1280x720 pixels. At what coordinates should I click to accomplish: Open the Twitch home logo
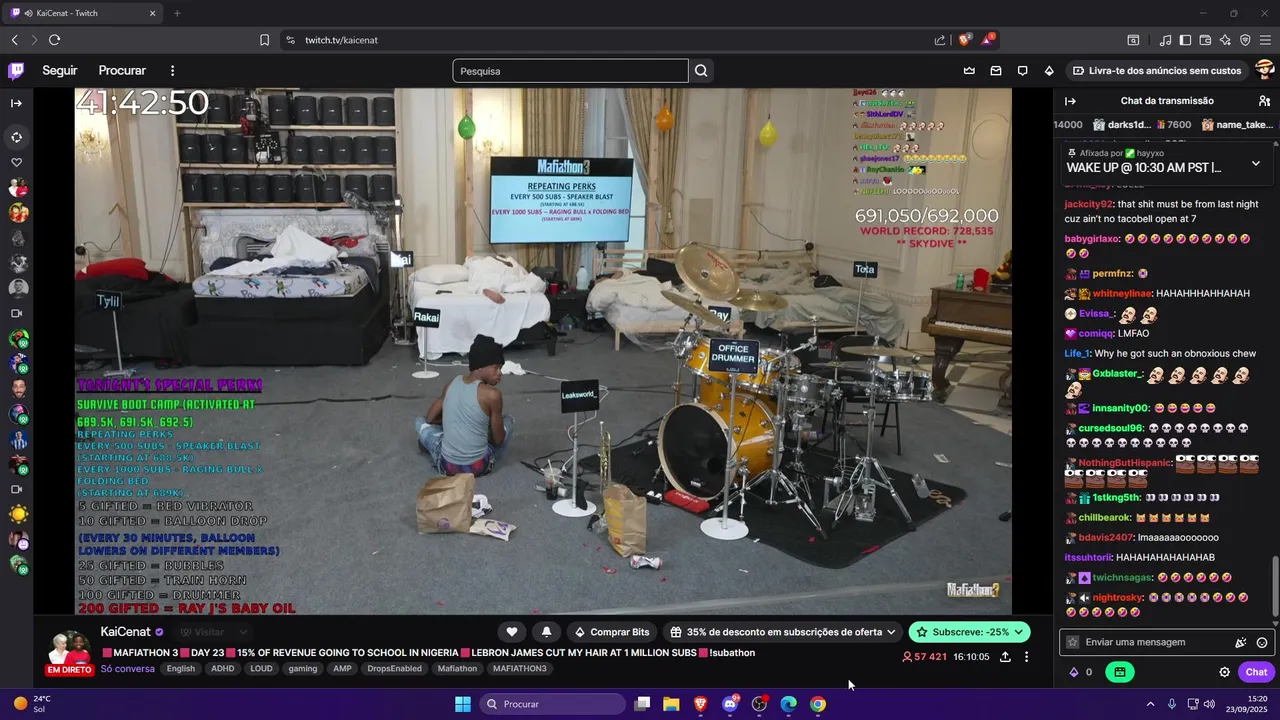pos(16,71)
